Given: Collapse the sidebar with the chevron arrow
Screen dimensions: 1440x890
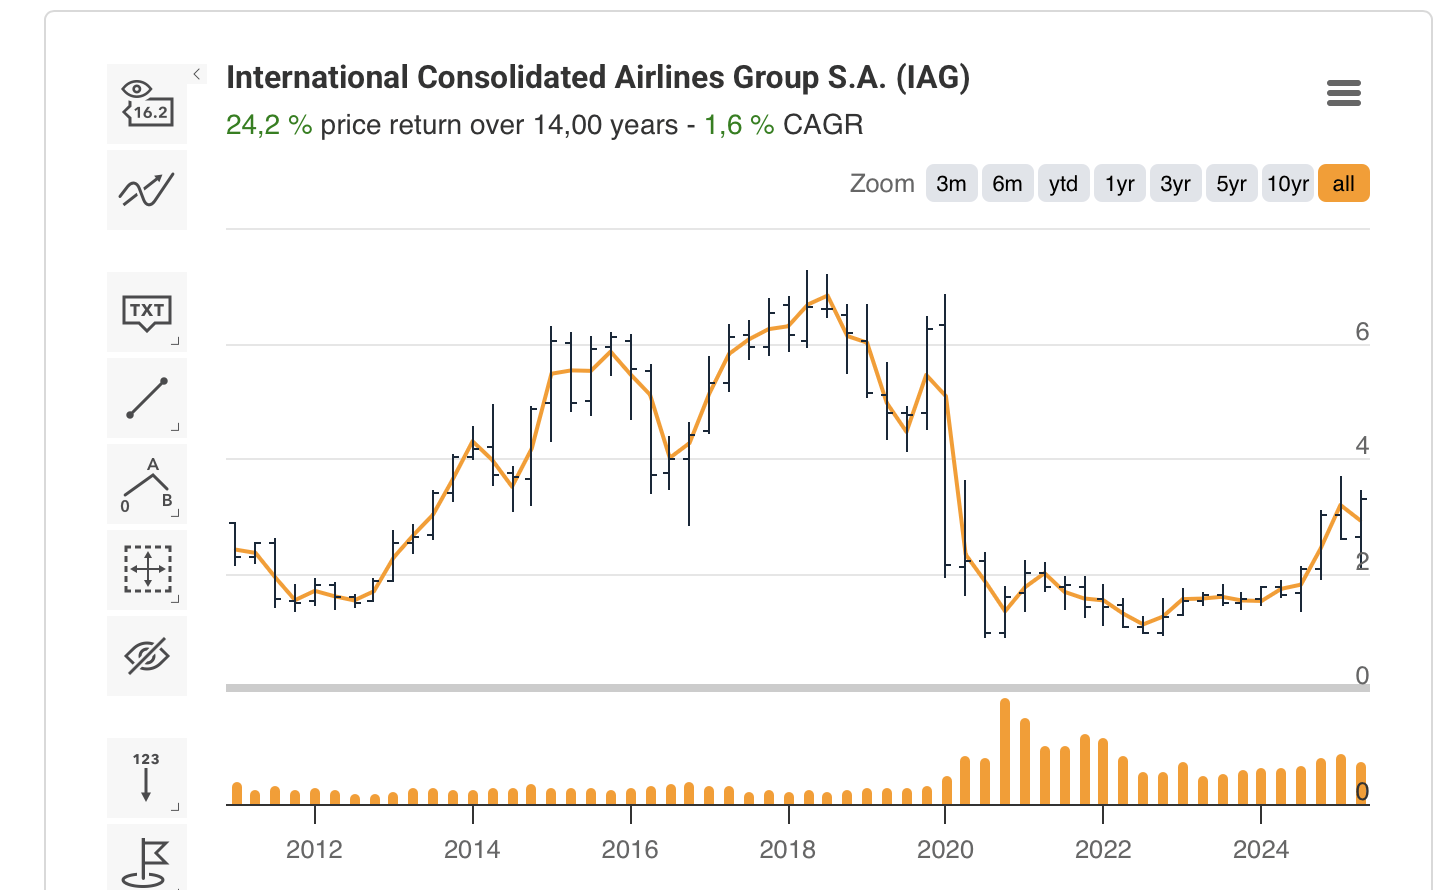Looking at the screenshot, I should (196, 72).
